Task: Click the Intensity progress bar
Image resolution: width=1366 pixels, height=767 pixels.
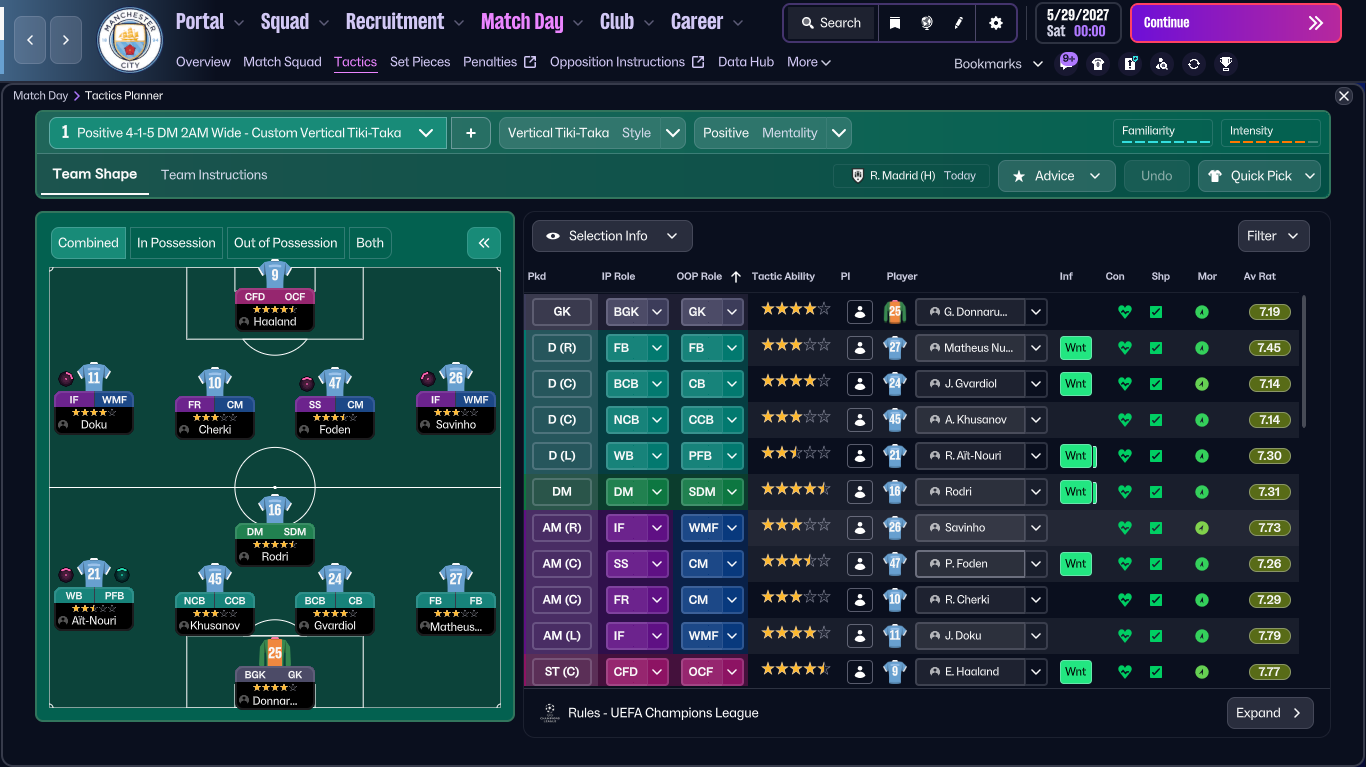Action: [x=1270, y=133]
